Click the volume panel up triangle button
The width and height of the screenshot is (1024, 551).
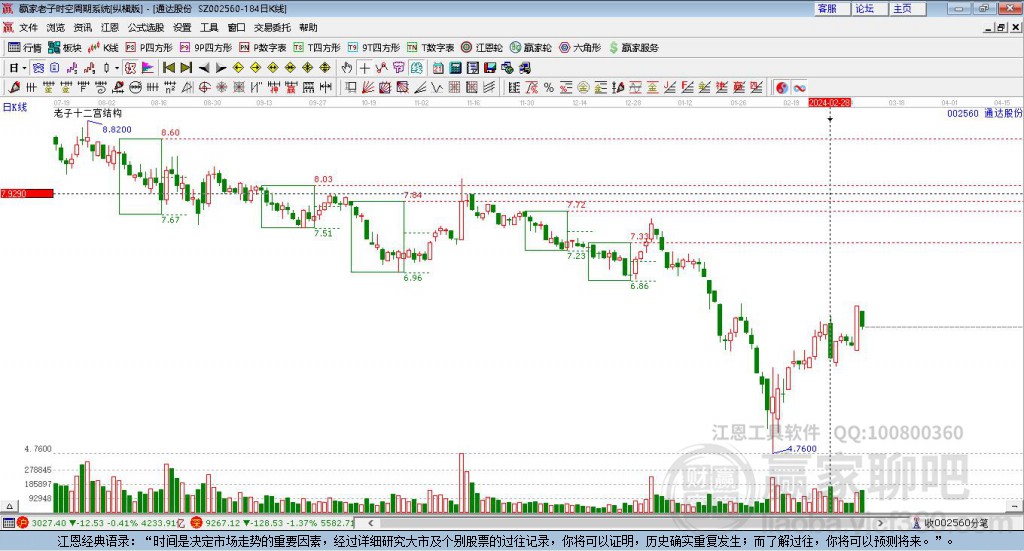(x=9, y=506)
